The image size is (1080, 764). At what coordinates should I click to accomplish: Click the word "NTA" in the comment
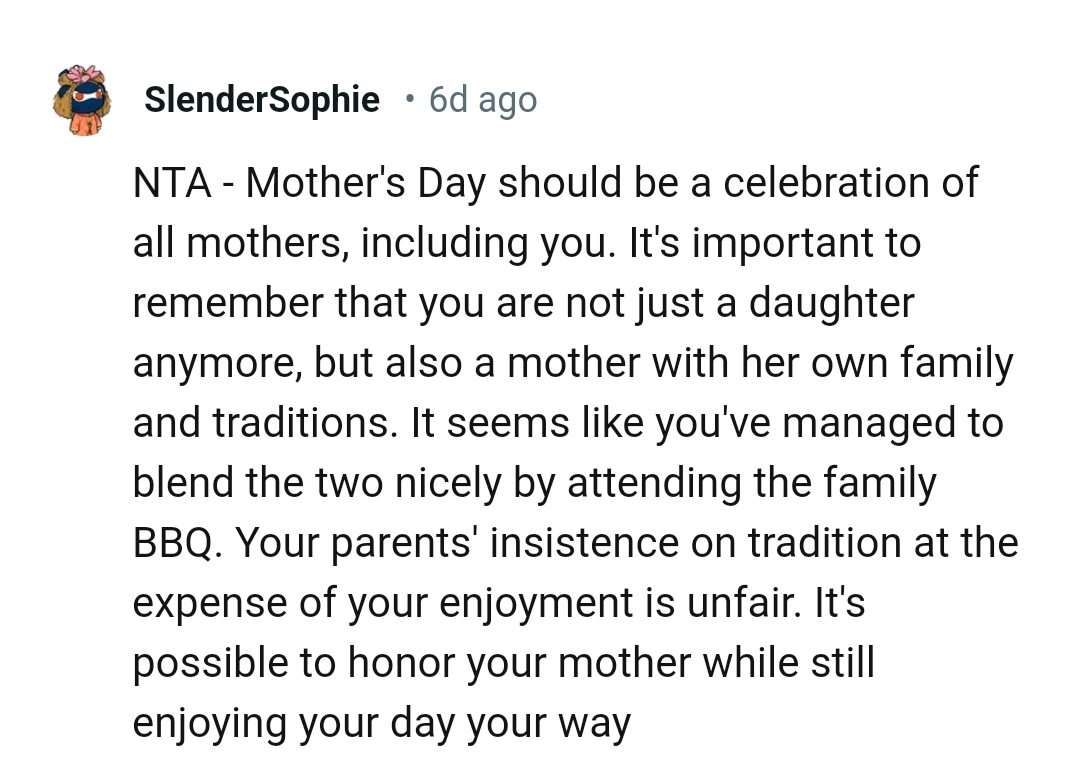tap(172, 184)
